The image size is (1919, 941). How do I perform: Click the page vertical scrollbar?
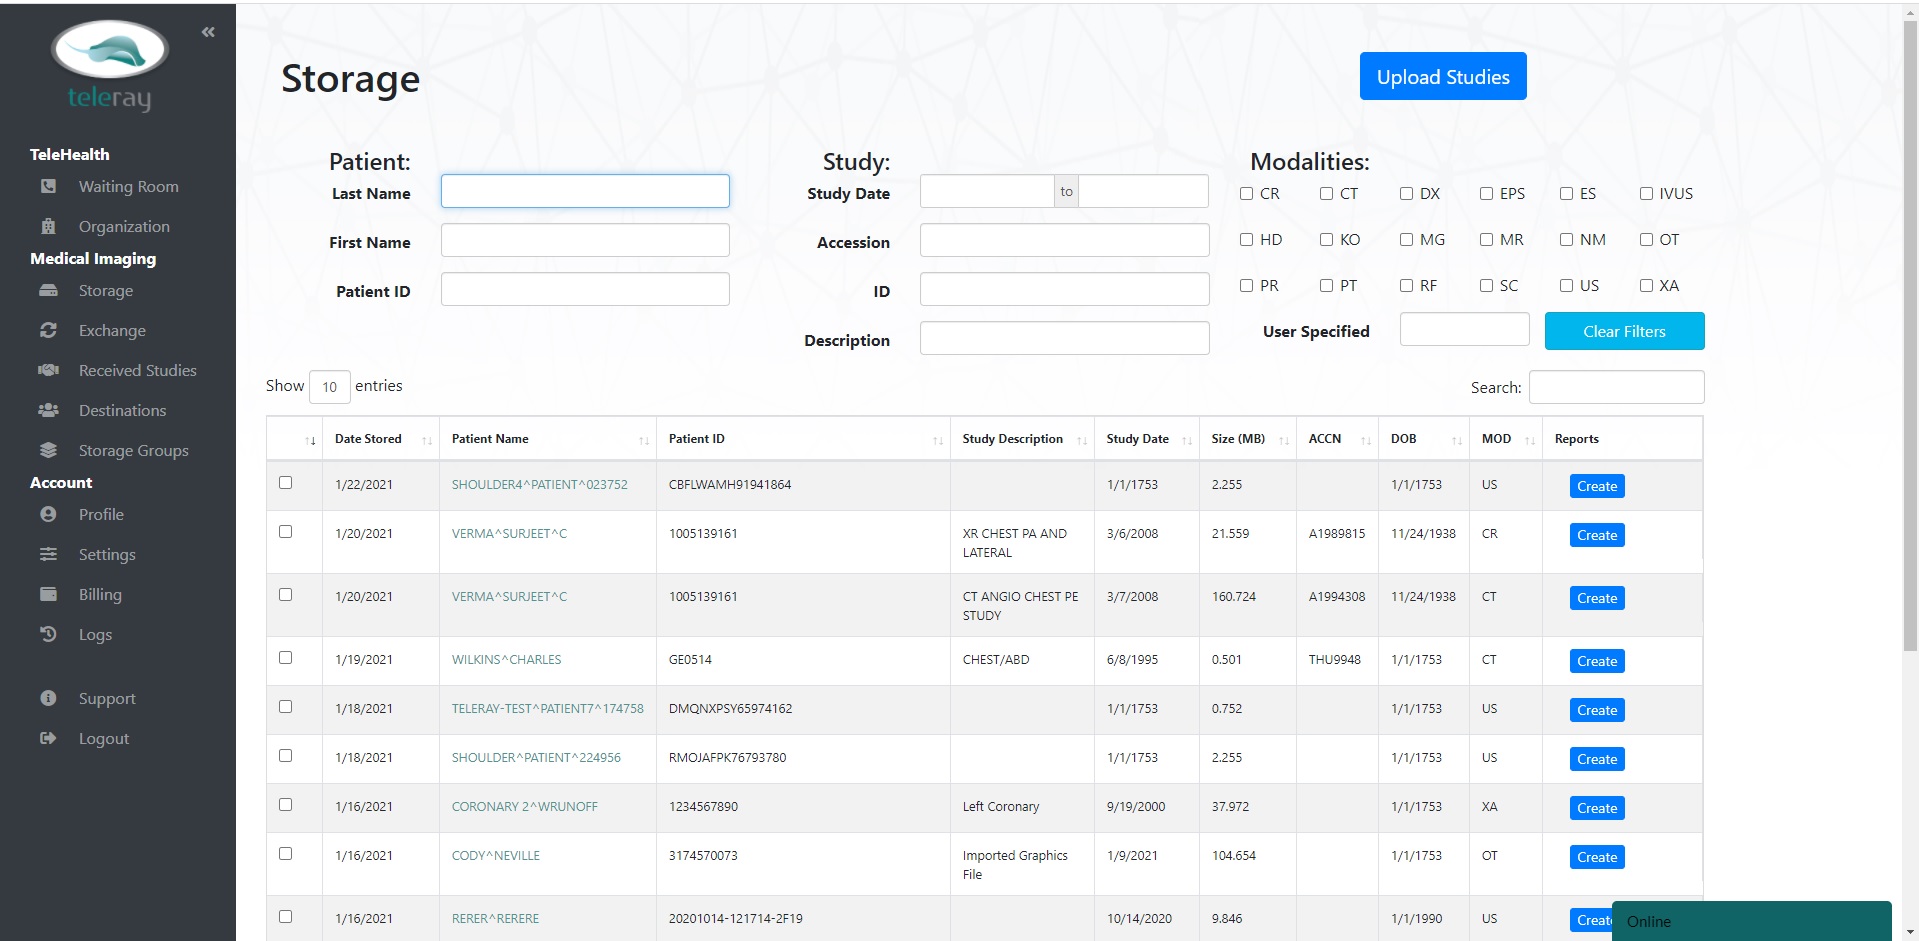tap(1910, 335)
